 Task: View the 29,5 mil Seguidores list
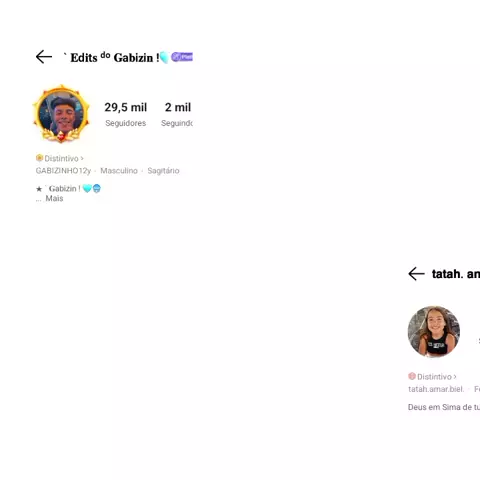tap(126, 114)
